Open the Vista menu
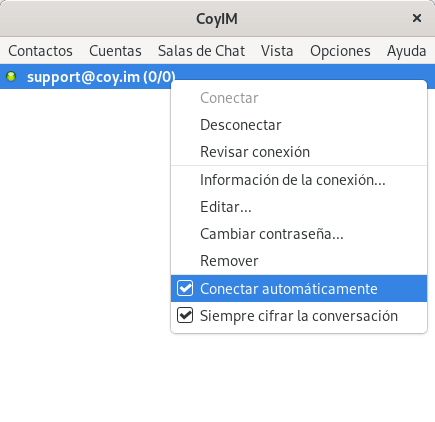Image resolution: width=435 pixels, height=422 pixels. coord(277,51)
